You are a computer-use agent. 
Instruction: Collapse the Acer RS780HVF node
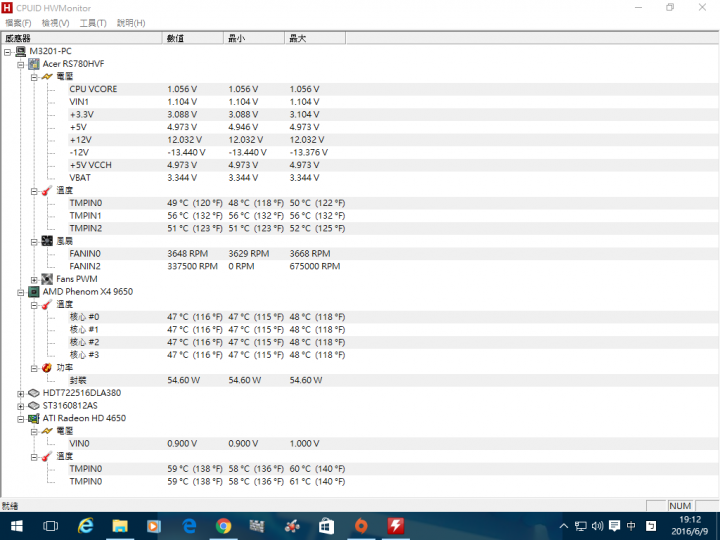(21, 65)
